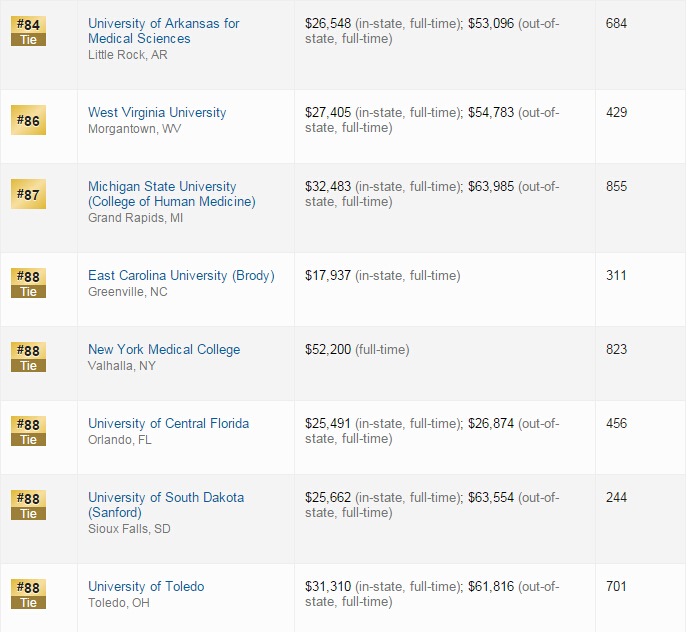Image resolution: width=686 pixels, height=632 pixels.
Task: Click Michigan State's enrollment figure 855
Action: (x=616, y=186)
